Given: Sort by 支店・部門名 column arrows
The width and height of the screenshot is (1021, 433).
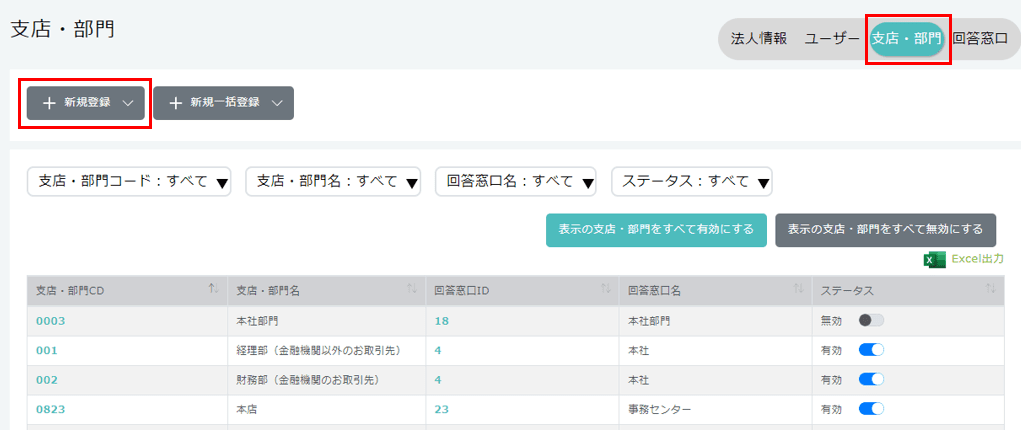Looking at the screenshot, I should click(x=412, y=289).
